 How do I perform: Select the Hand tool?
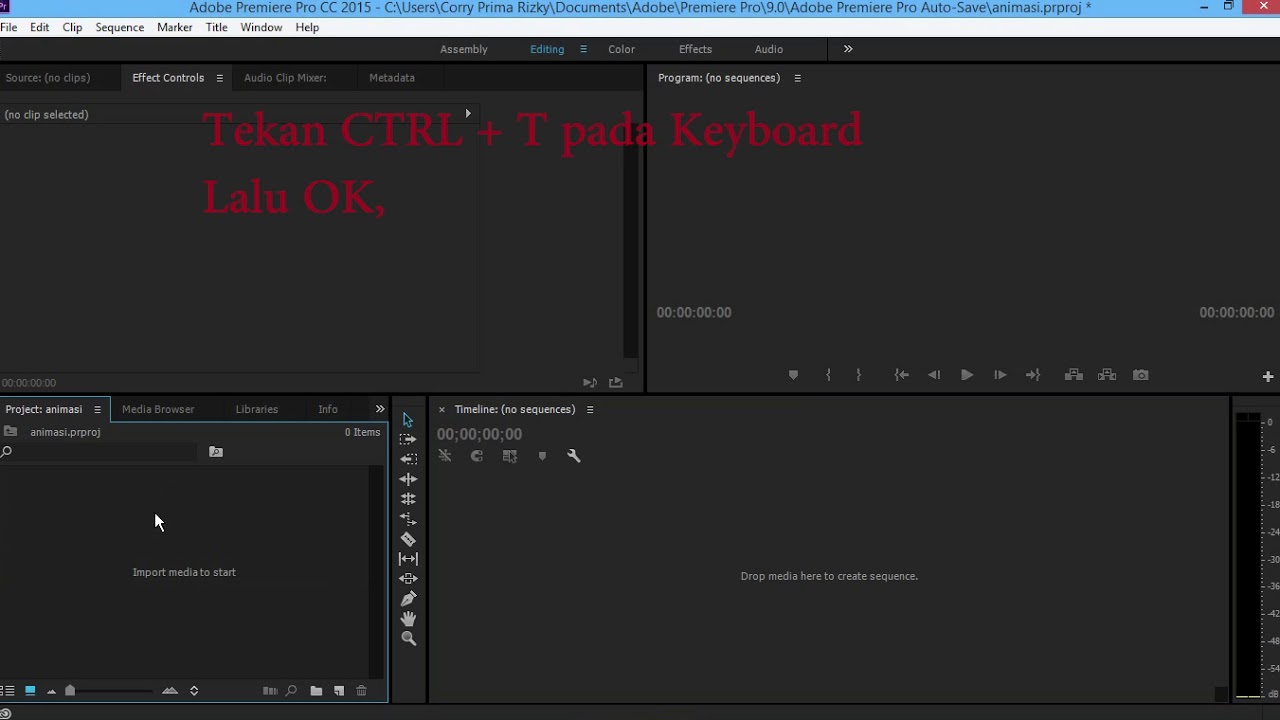pos(408,619)
